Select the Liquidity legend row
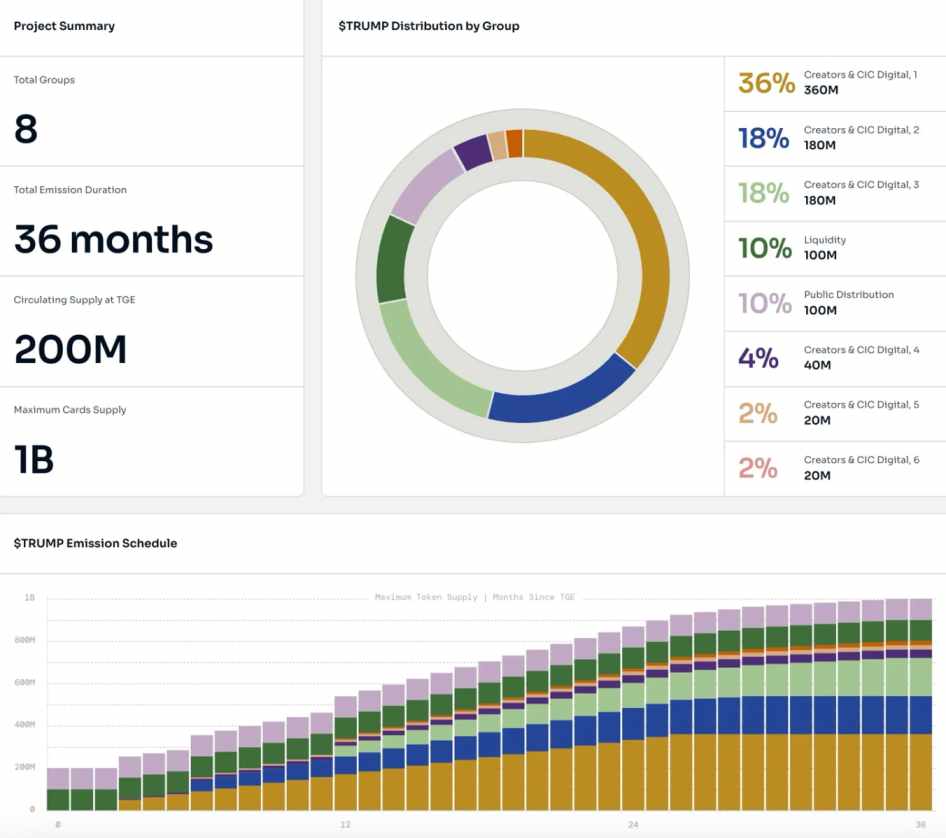 [835, 249]
